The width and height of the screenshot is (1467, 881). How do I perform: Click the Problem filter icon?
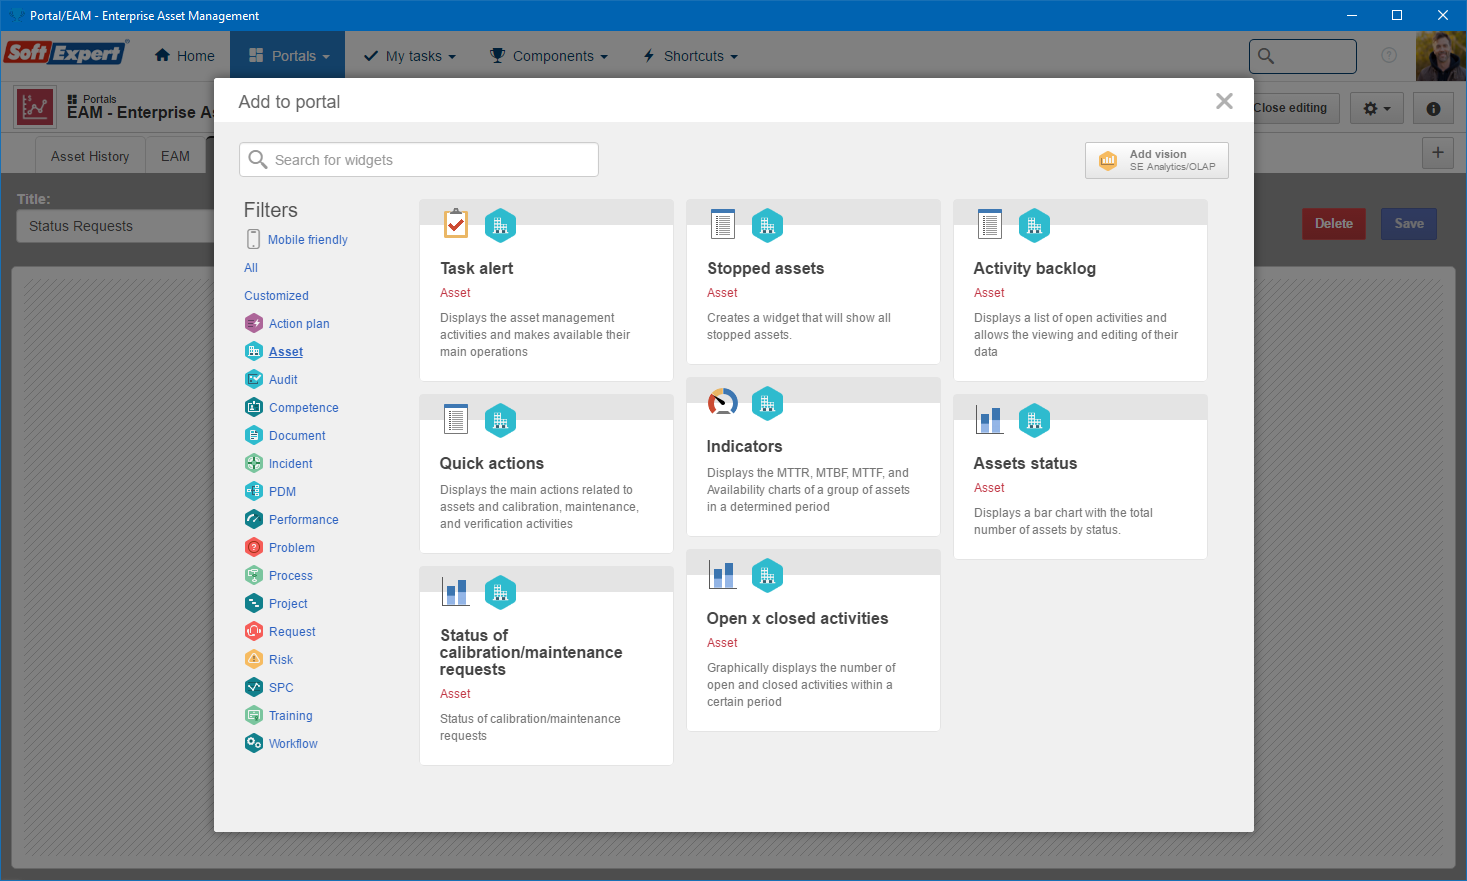coord(254,547)
